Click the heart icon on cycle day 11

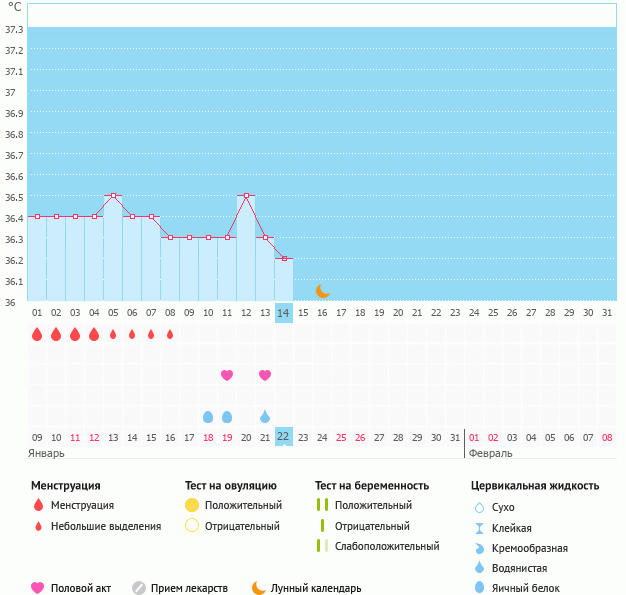(227, 375)
